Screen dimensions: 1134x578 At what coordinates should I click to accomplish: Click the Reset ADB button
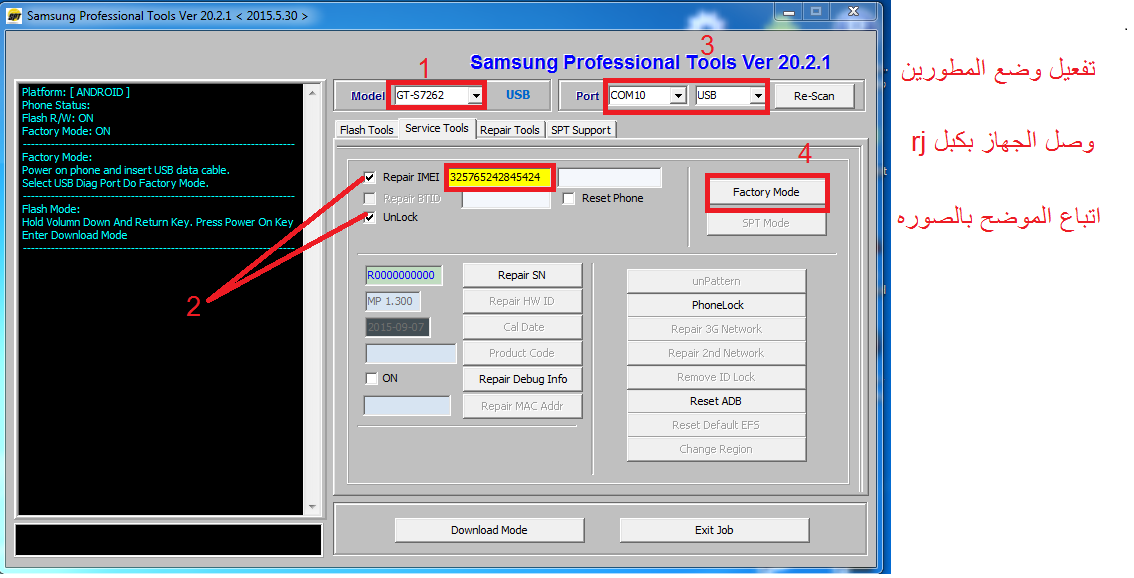pos(717,401)
